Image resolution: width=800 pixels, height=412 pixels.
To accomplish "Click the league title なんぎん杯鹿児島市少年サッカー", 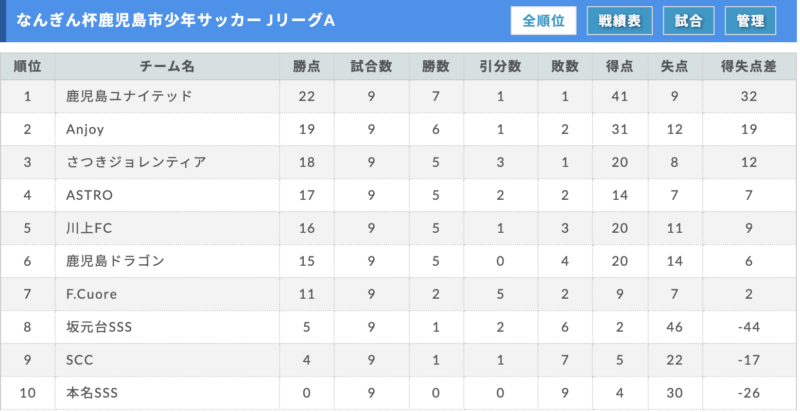I will [x=138, y=21].
